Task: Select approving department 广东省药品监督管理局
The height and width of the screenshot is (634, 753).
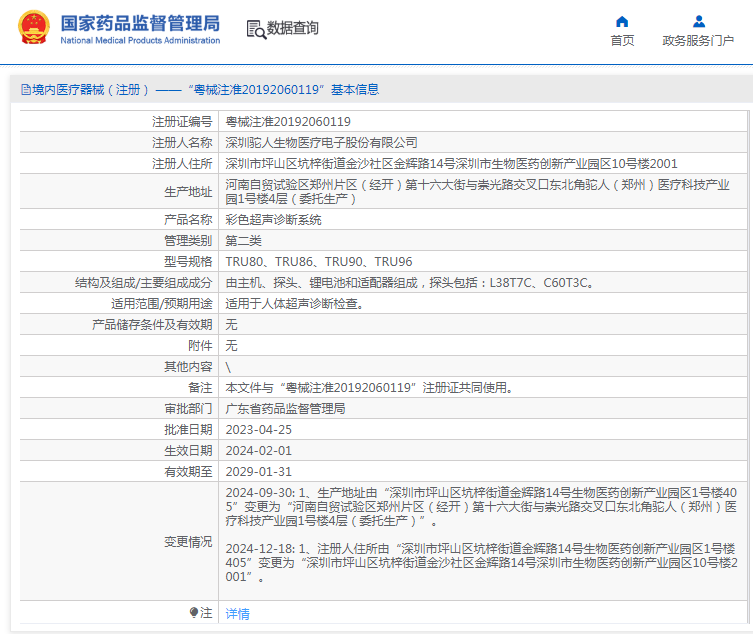Action: point(286,409)
